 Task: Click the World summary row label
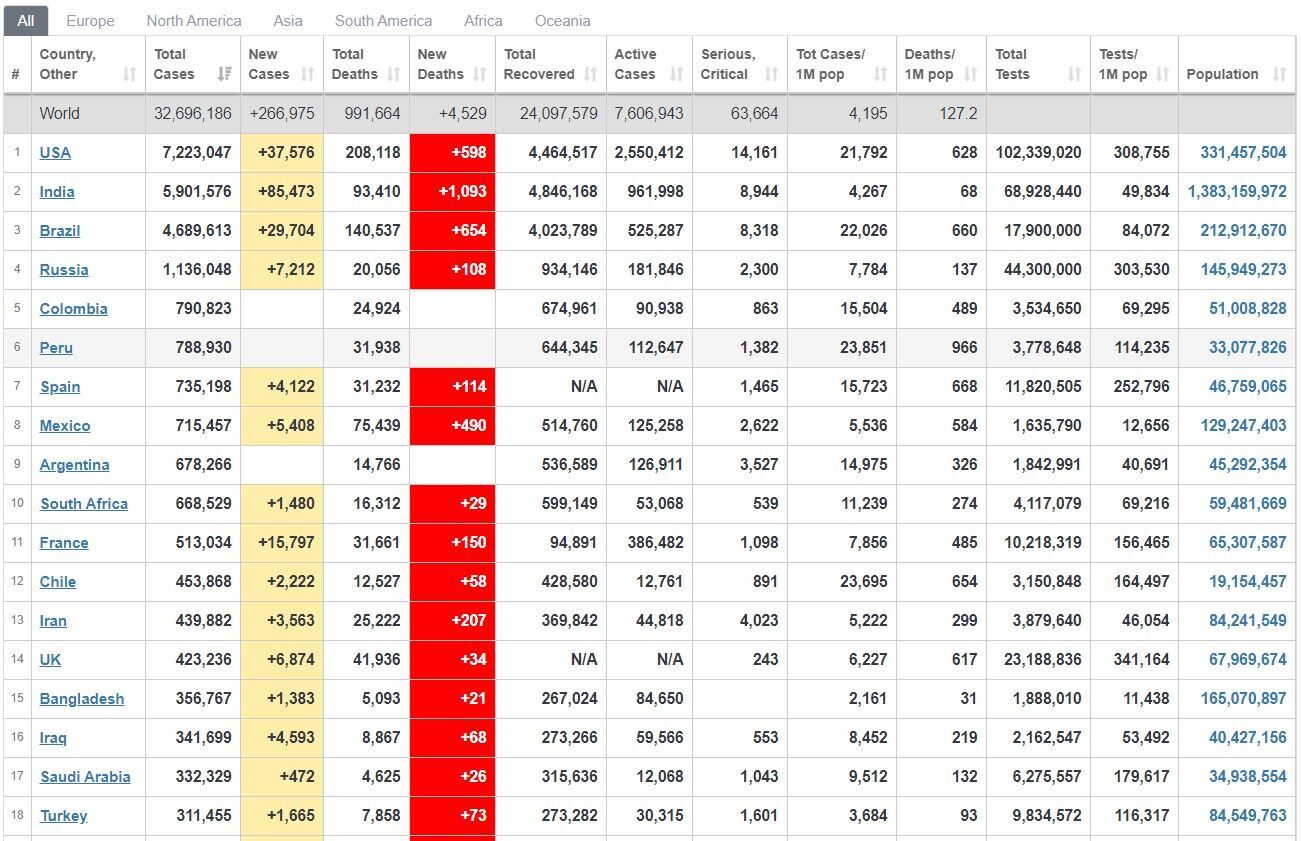[60, 114]
